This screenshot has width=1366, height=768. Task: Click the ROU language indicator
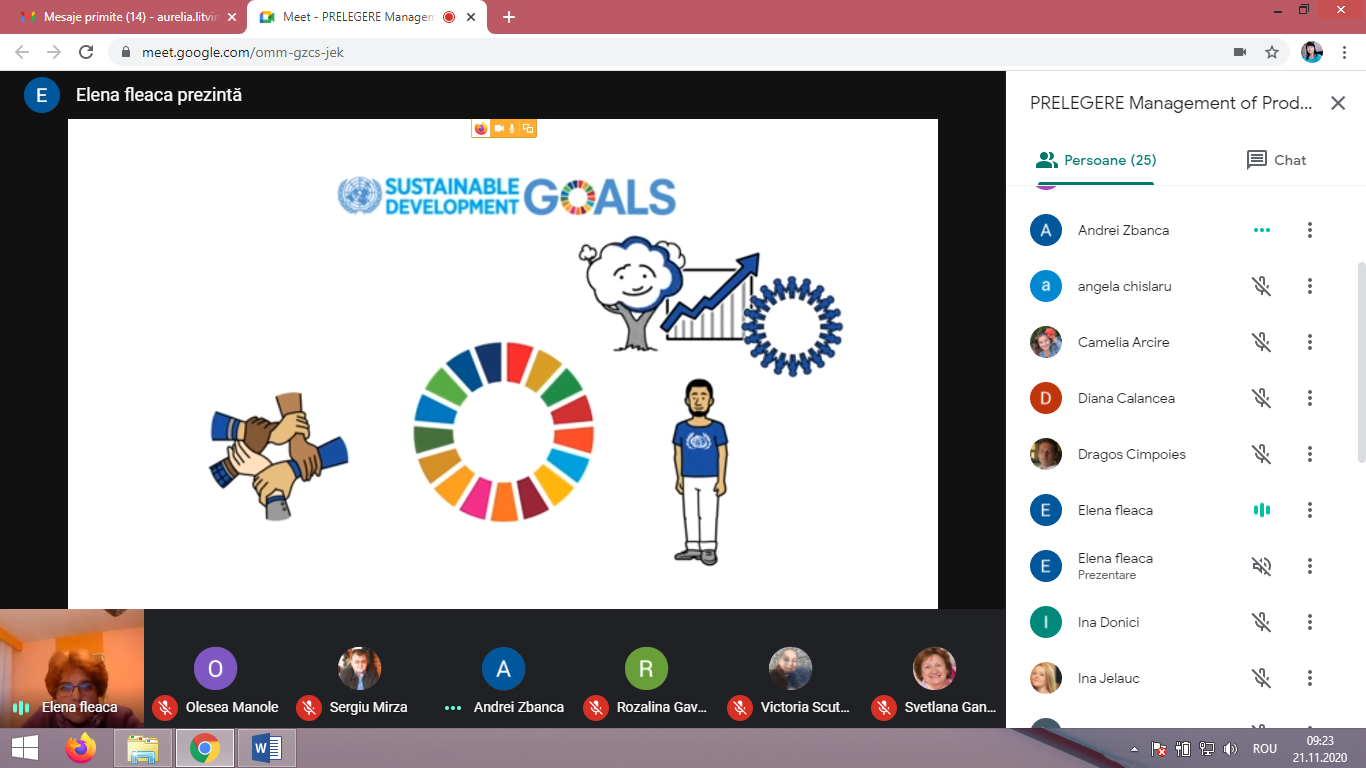1265,748
